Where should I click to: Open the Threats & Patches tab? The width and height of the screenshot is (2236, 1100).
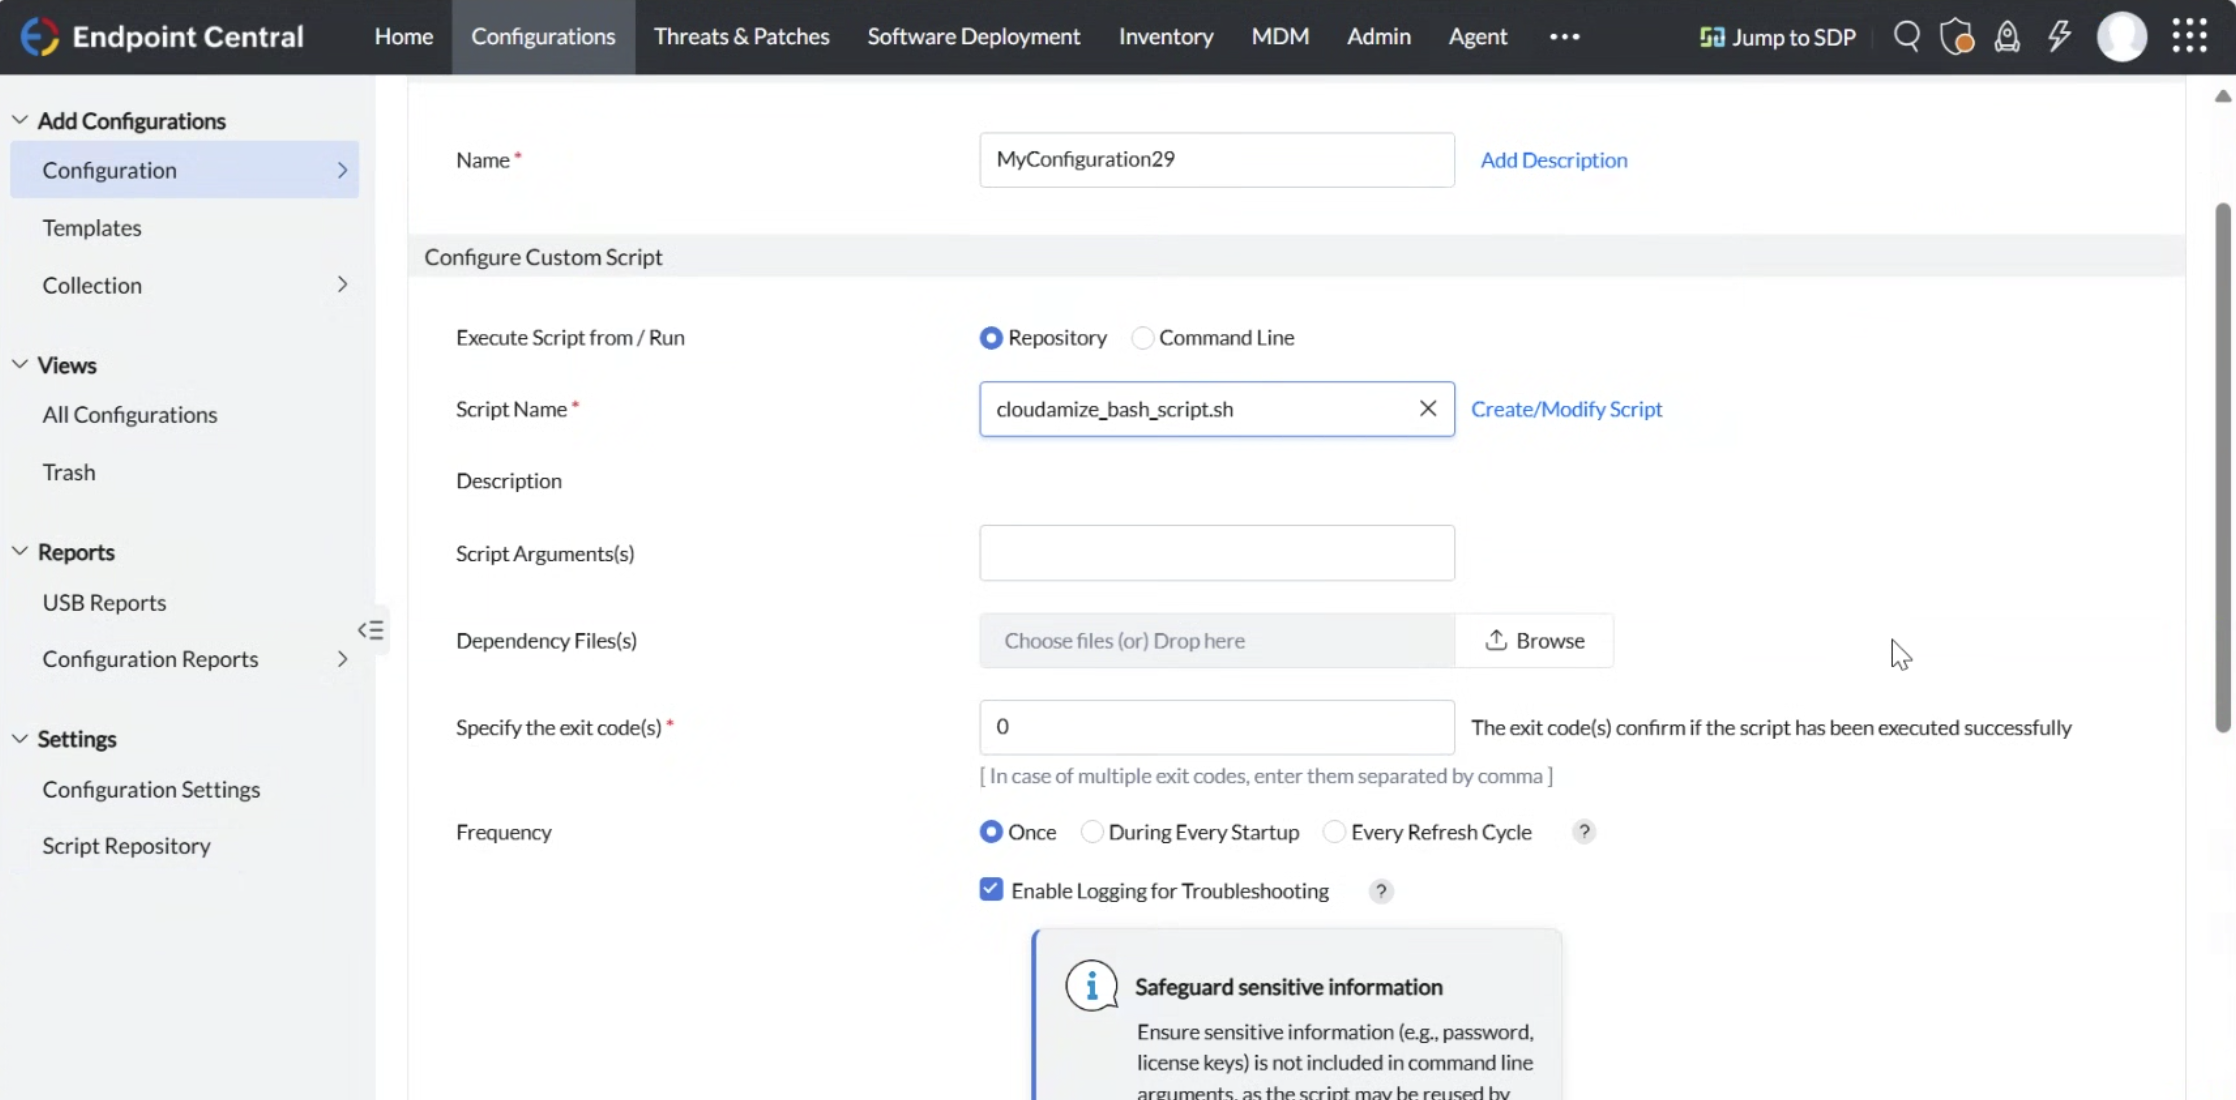741,37
